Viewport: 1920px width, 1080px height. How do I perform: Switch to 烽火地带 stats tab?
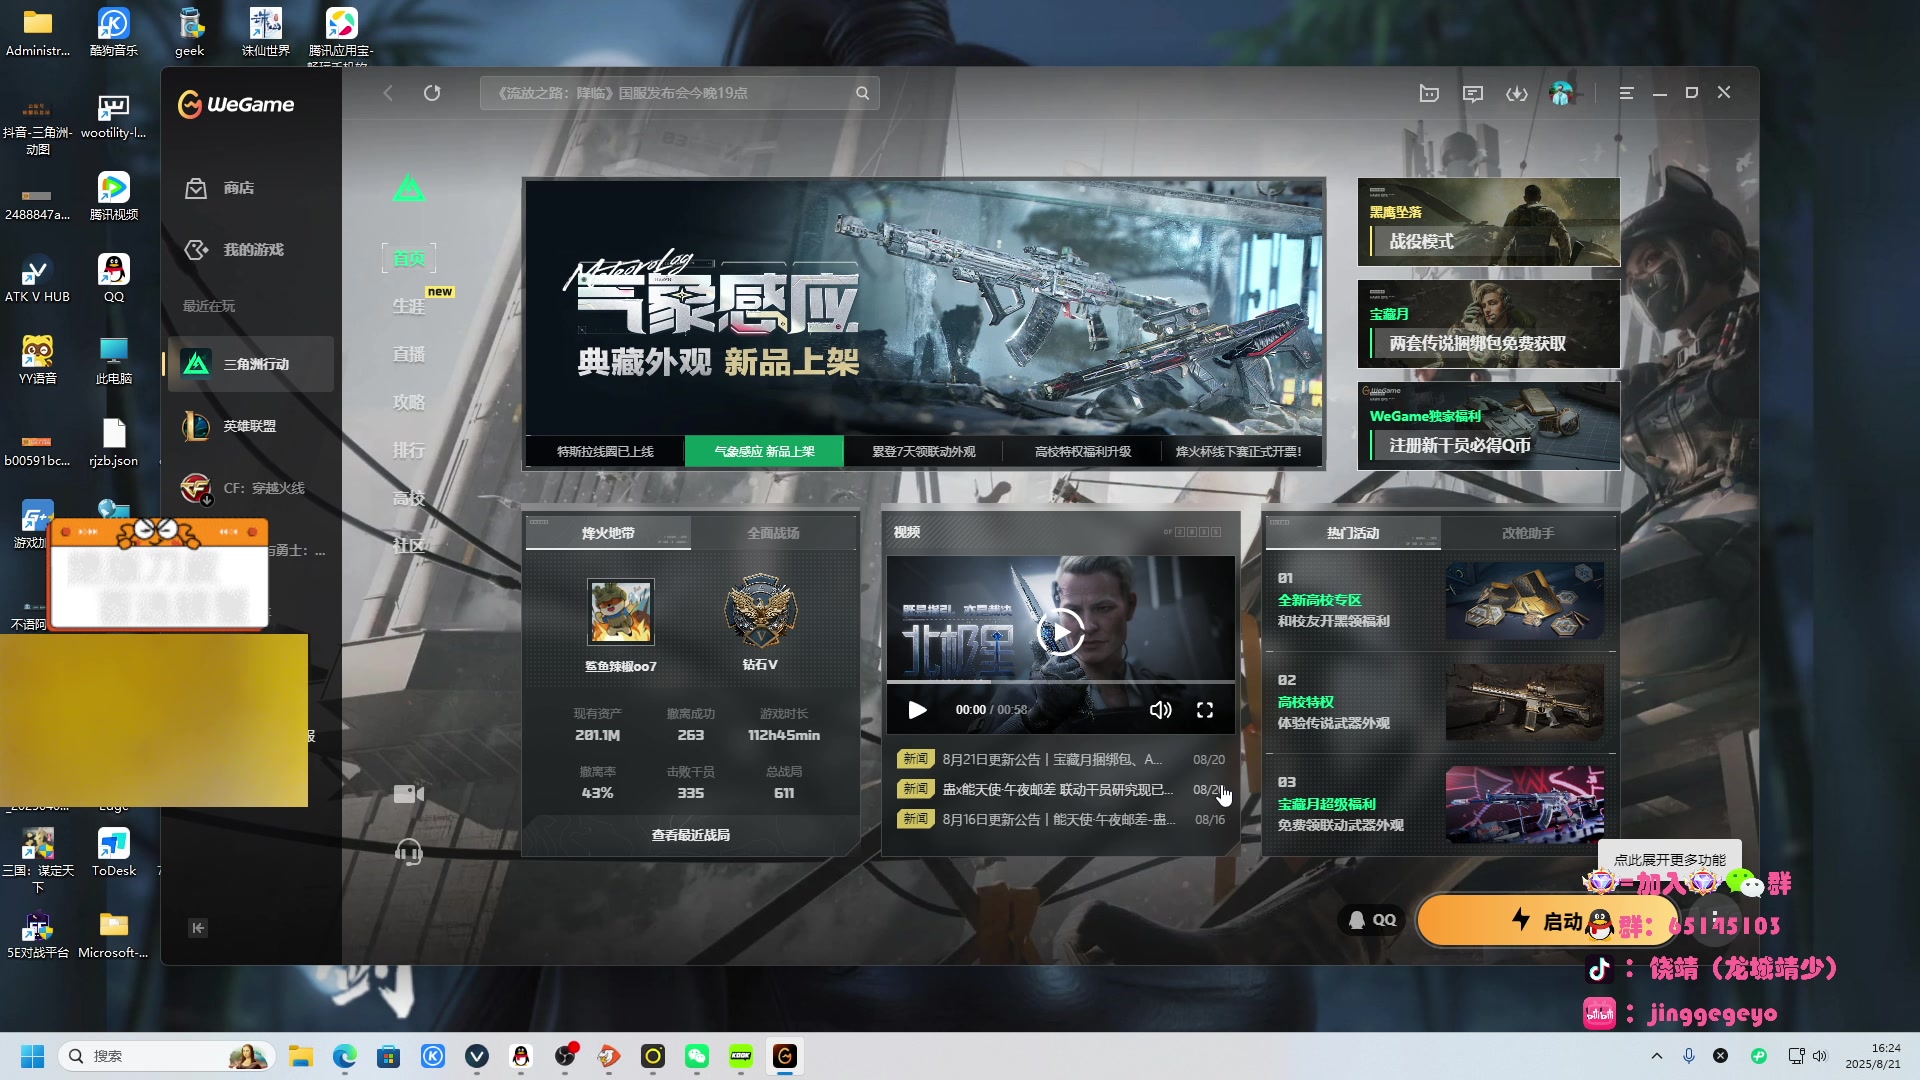pos(608,533)
